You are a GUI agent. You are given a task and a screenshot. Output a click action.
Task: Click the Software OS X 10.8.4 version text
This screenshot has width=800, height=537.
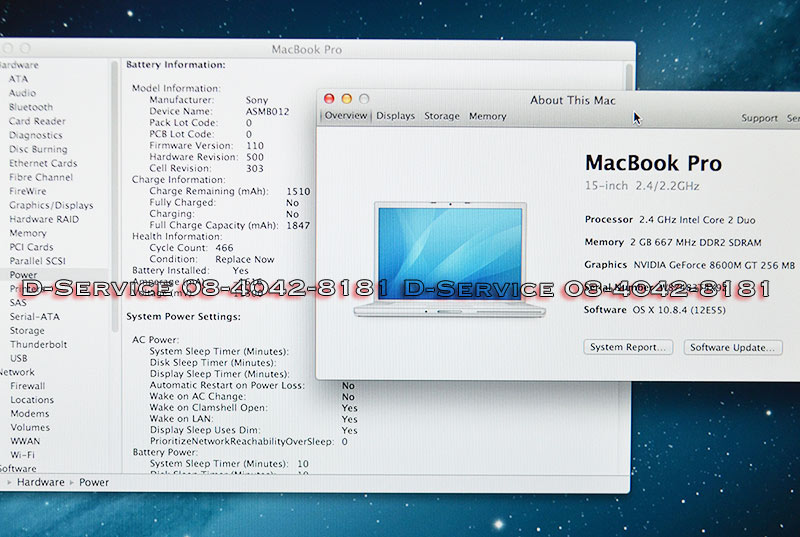[x=655, y=310]
